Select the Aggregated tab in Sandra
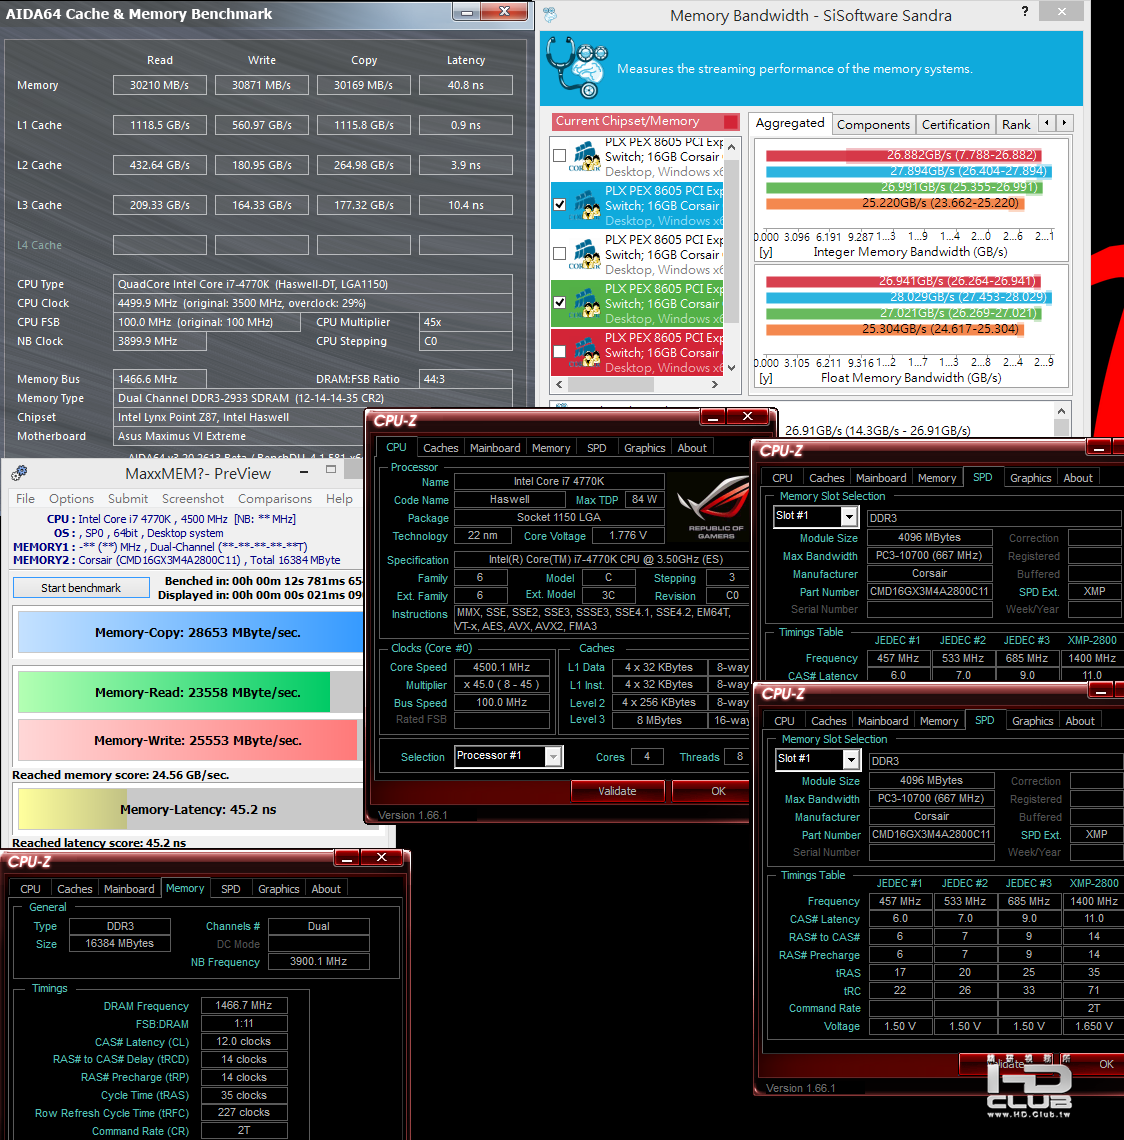This screenshot has width=1124, height=1140. tap(790, 123)
